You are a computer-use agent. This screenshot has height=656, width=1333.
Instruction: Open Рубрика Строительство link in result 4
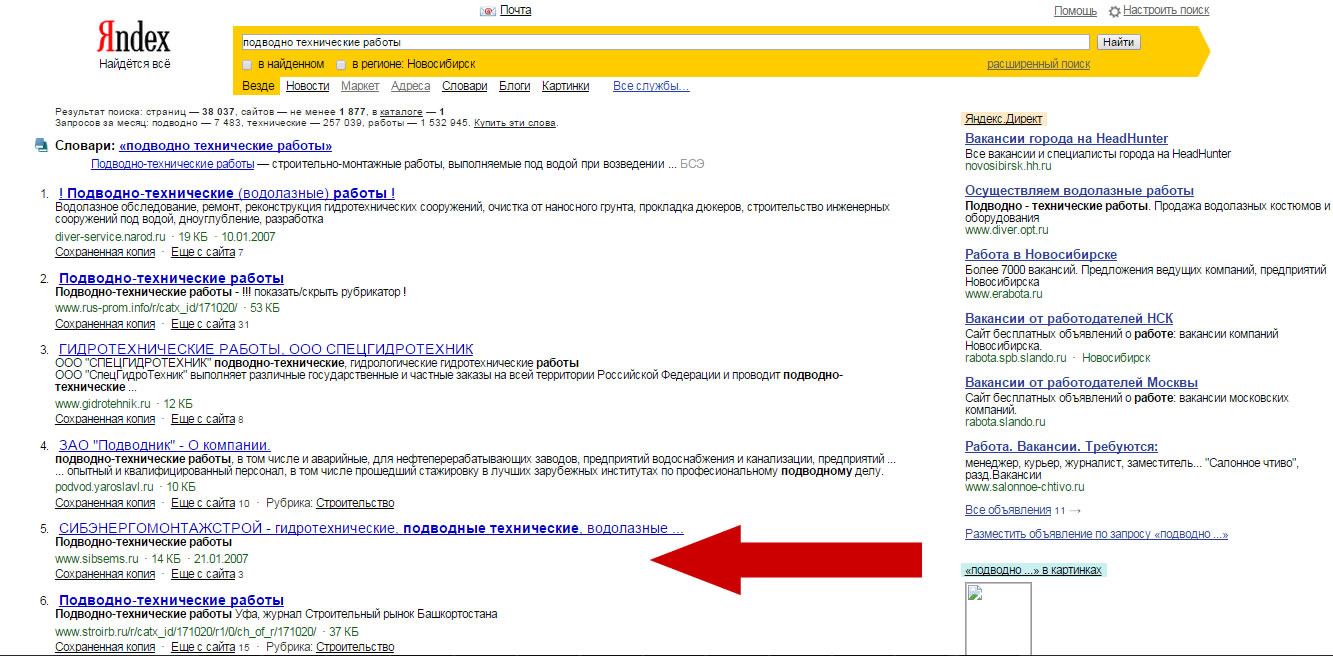(355, 503)
